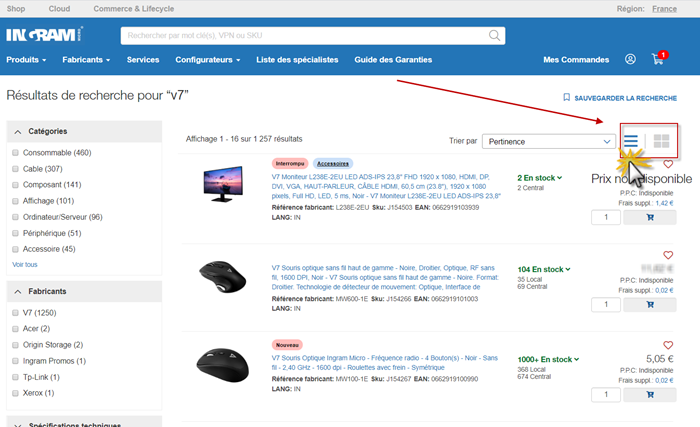Collapse the Catégories filter section

point(84,131)
